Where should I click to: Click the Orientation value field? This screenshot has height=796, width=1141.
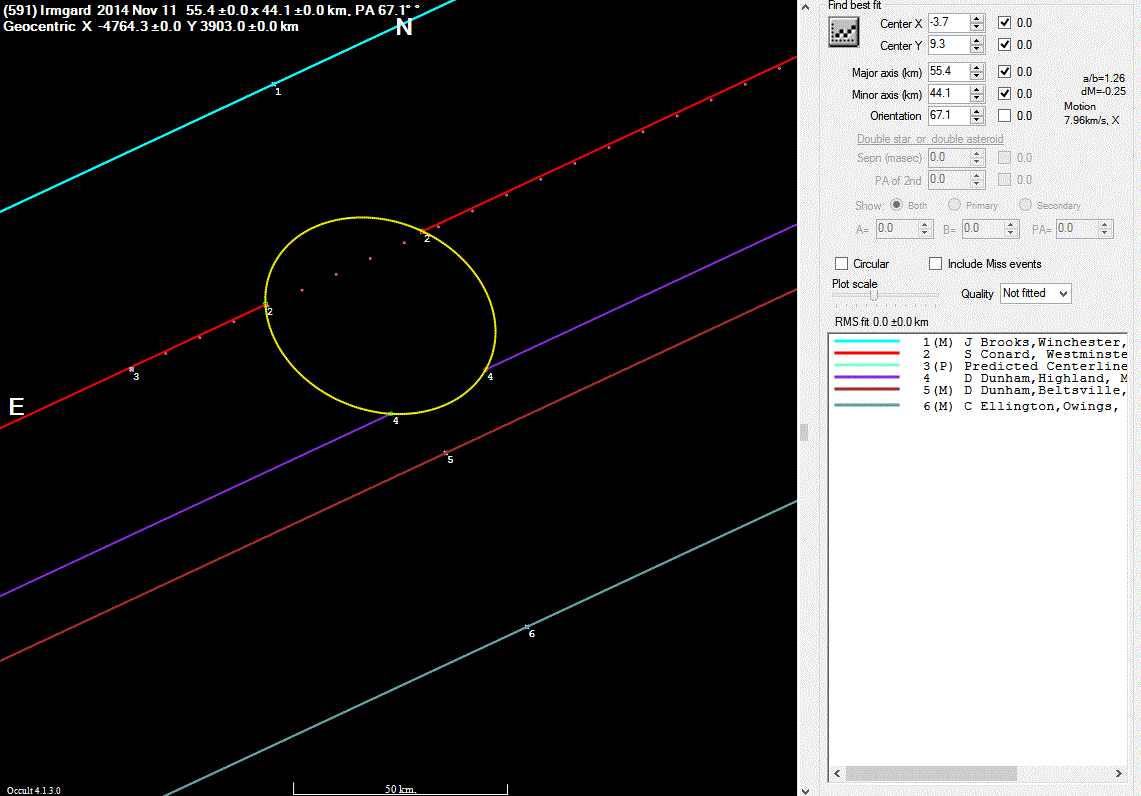[949, 115]
